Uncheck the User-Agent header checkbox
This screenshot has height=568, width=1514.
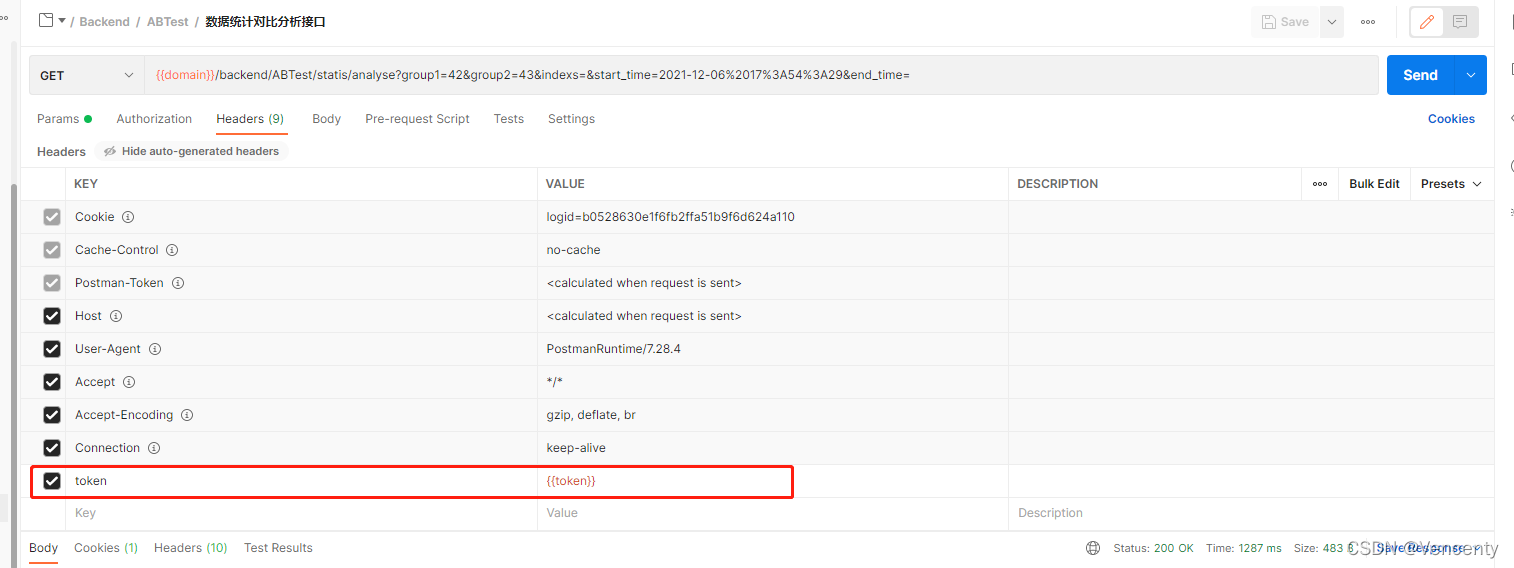(x=52, y=349)
